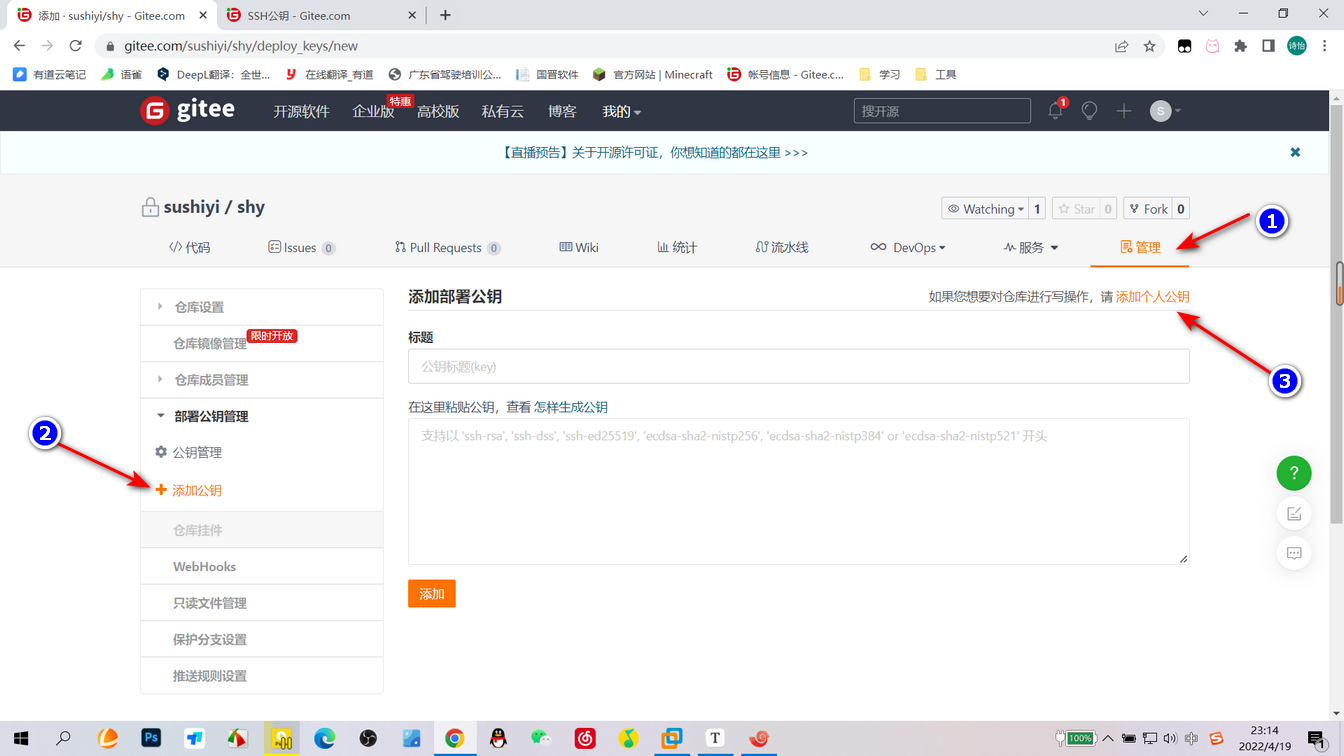This screenshot has height=756, width=1344.
Task: Dismiss the live-broadcast banner with the × icon
Action: click(1295, 152)
